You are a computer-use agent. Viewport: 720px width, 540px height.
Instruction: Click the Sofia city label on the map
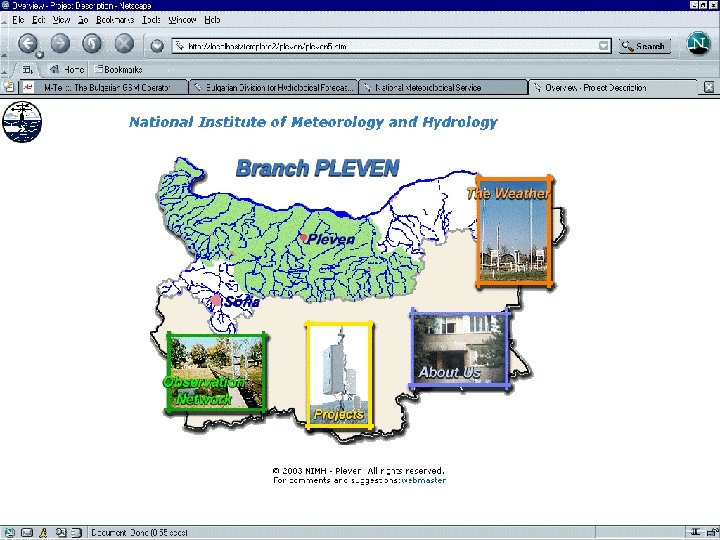coord(242,302)
